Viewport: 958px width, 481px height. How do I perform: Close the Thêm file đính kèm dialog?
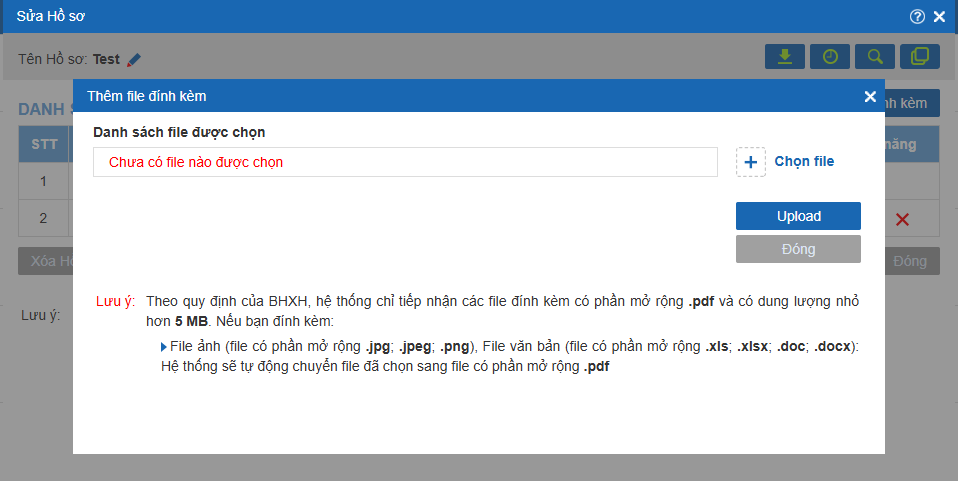pyautogui.click(x=870, y=97)
